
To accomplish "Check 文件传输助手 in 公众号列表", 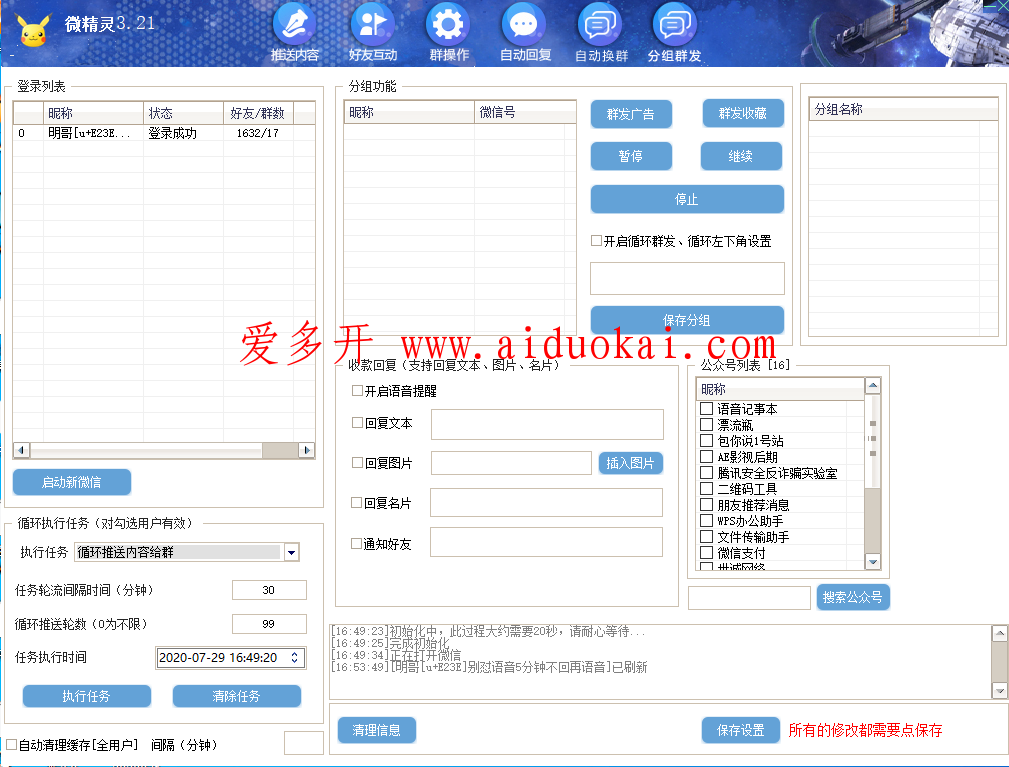I will coord(706,537).
